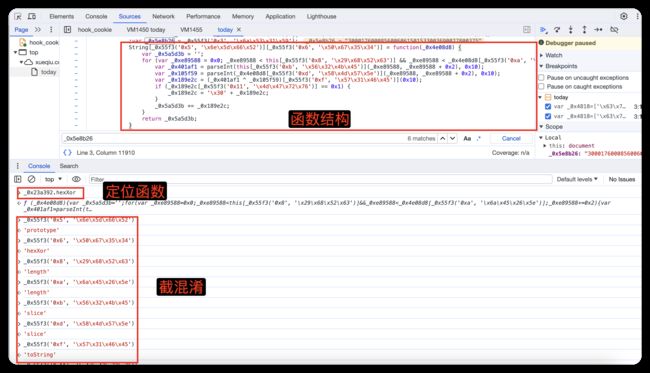
Task: Activate the inspect element picker icon
Action: tap(18, 17)
